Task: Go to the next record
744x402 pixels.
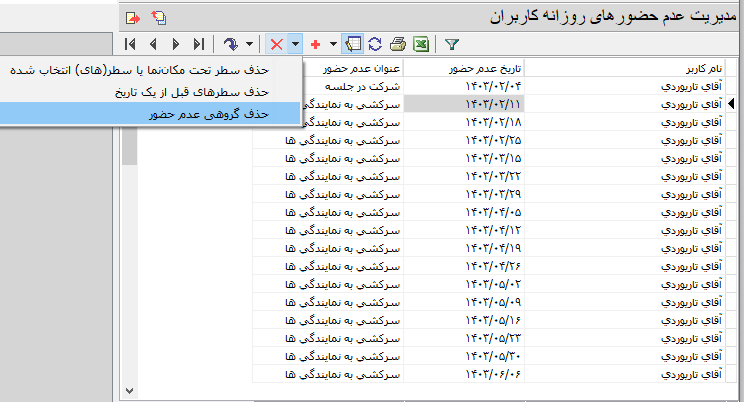Action: click(176, 44)
